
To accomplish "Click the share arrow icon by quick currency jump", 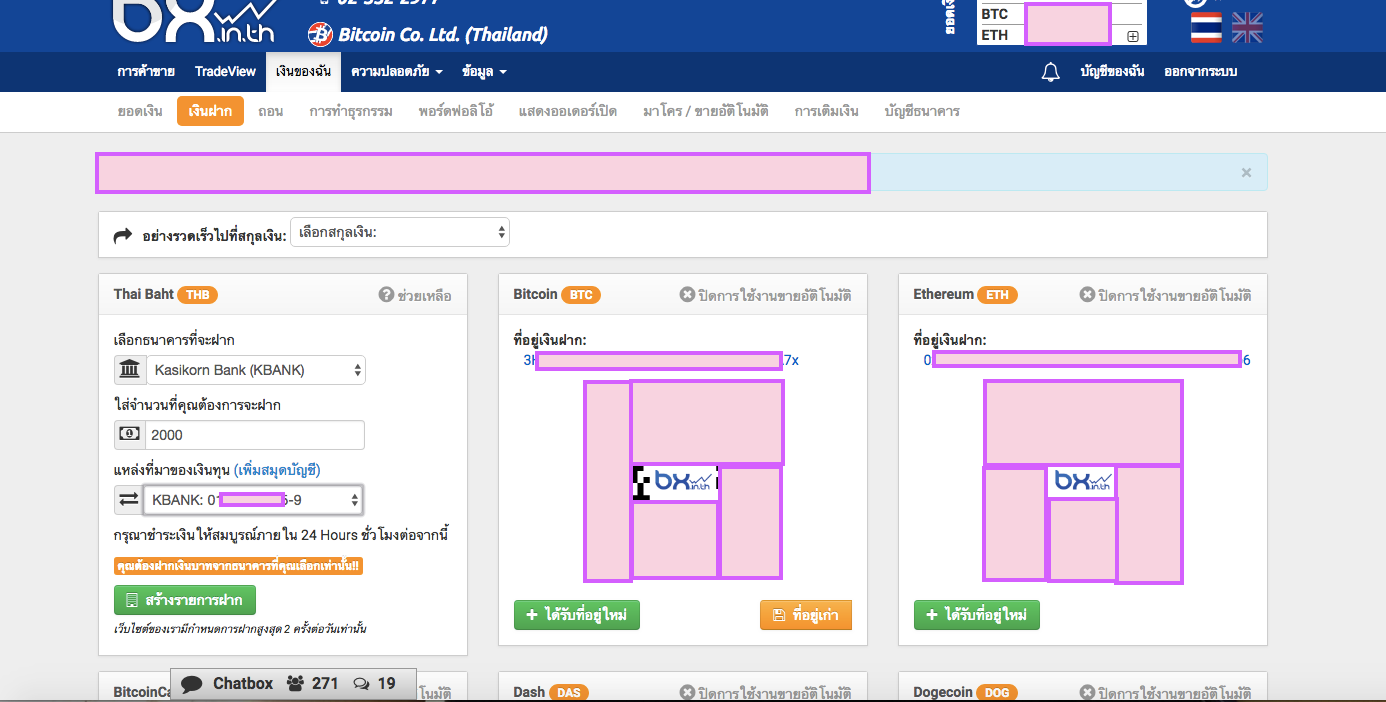I will click(x=123, y=236).
